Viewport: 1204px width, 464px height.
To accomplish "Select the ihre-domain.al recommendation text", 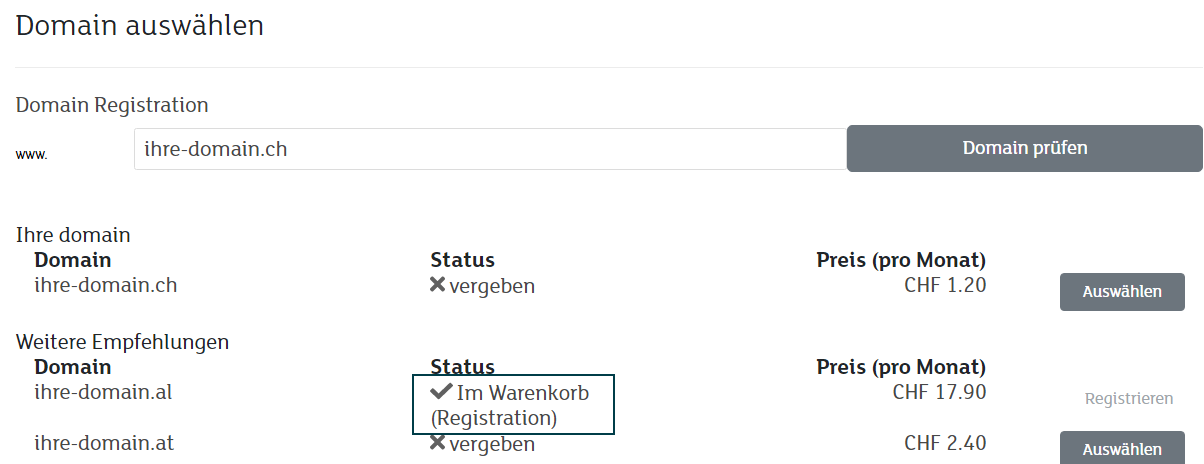I will pyautogui.click(x=103, y=392).
